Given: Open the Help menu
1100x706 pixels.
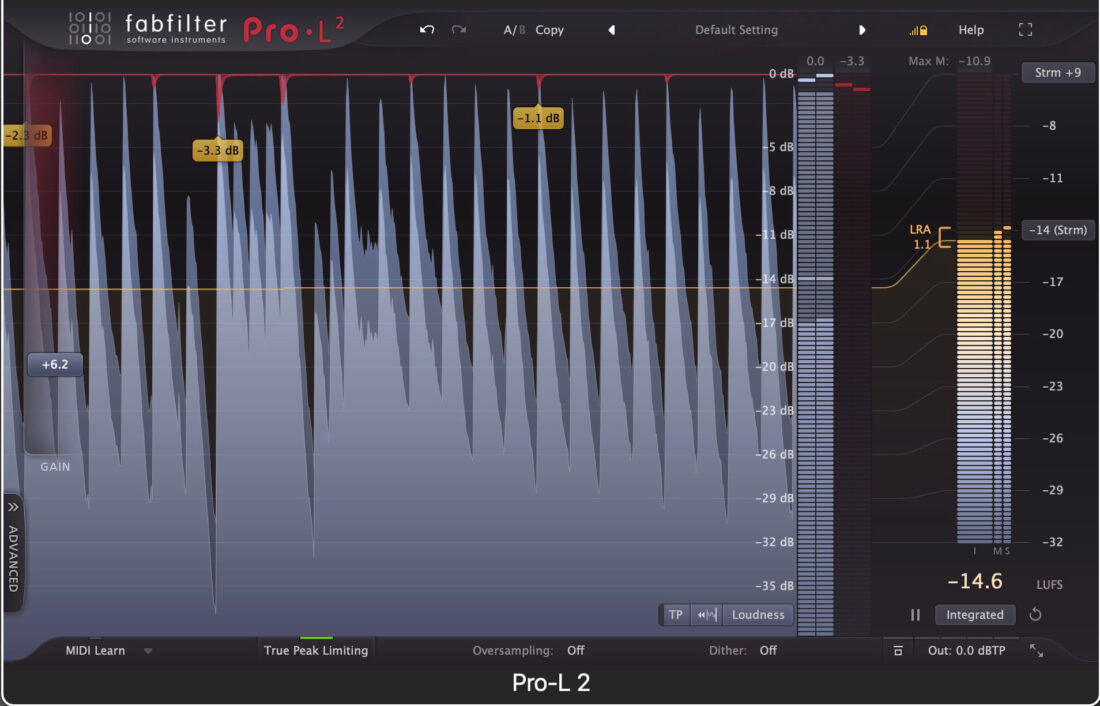Looking at the screenshot, I should coord(971,30).
